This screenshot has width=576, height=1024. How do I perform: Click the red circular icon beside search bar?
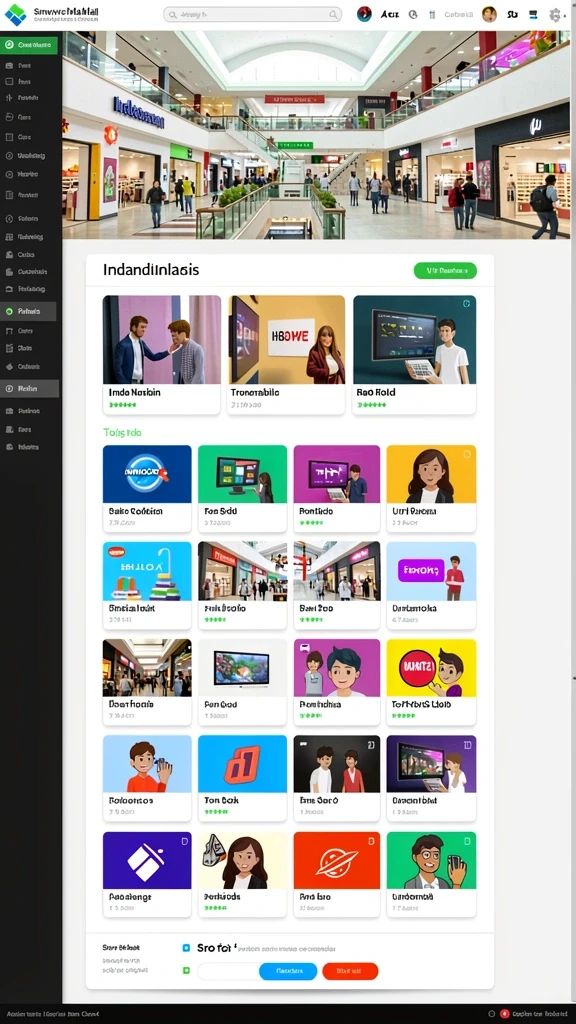pyautogui.click(x=364, y=14)
